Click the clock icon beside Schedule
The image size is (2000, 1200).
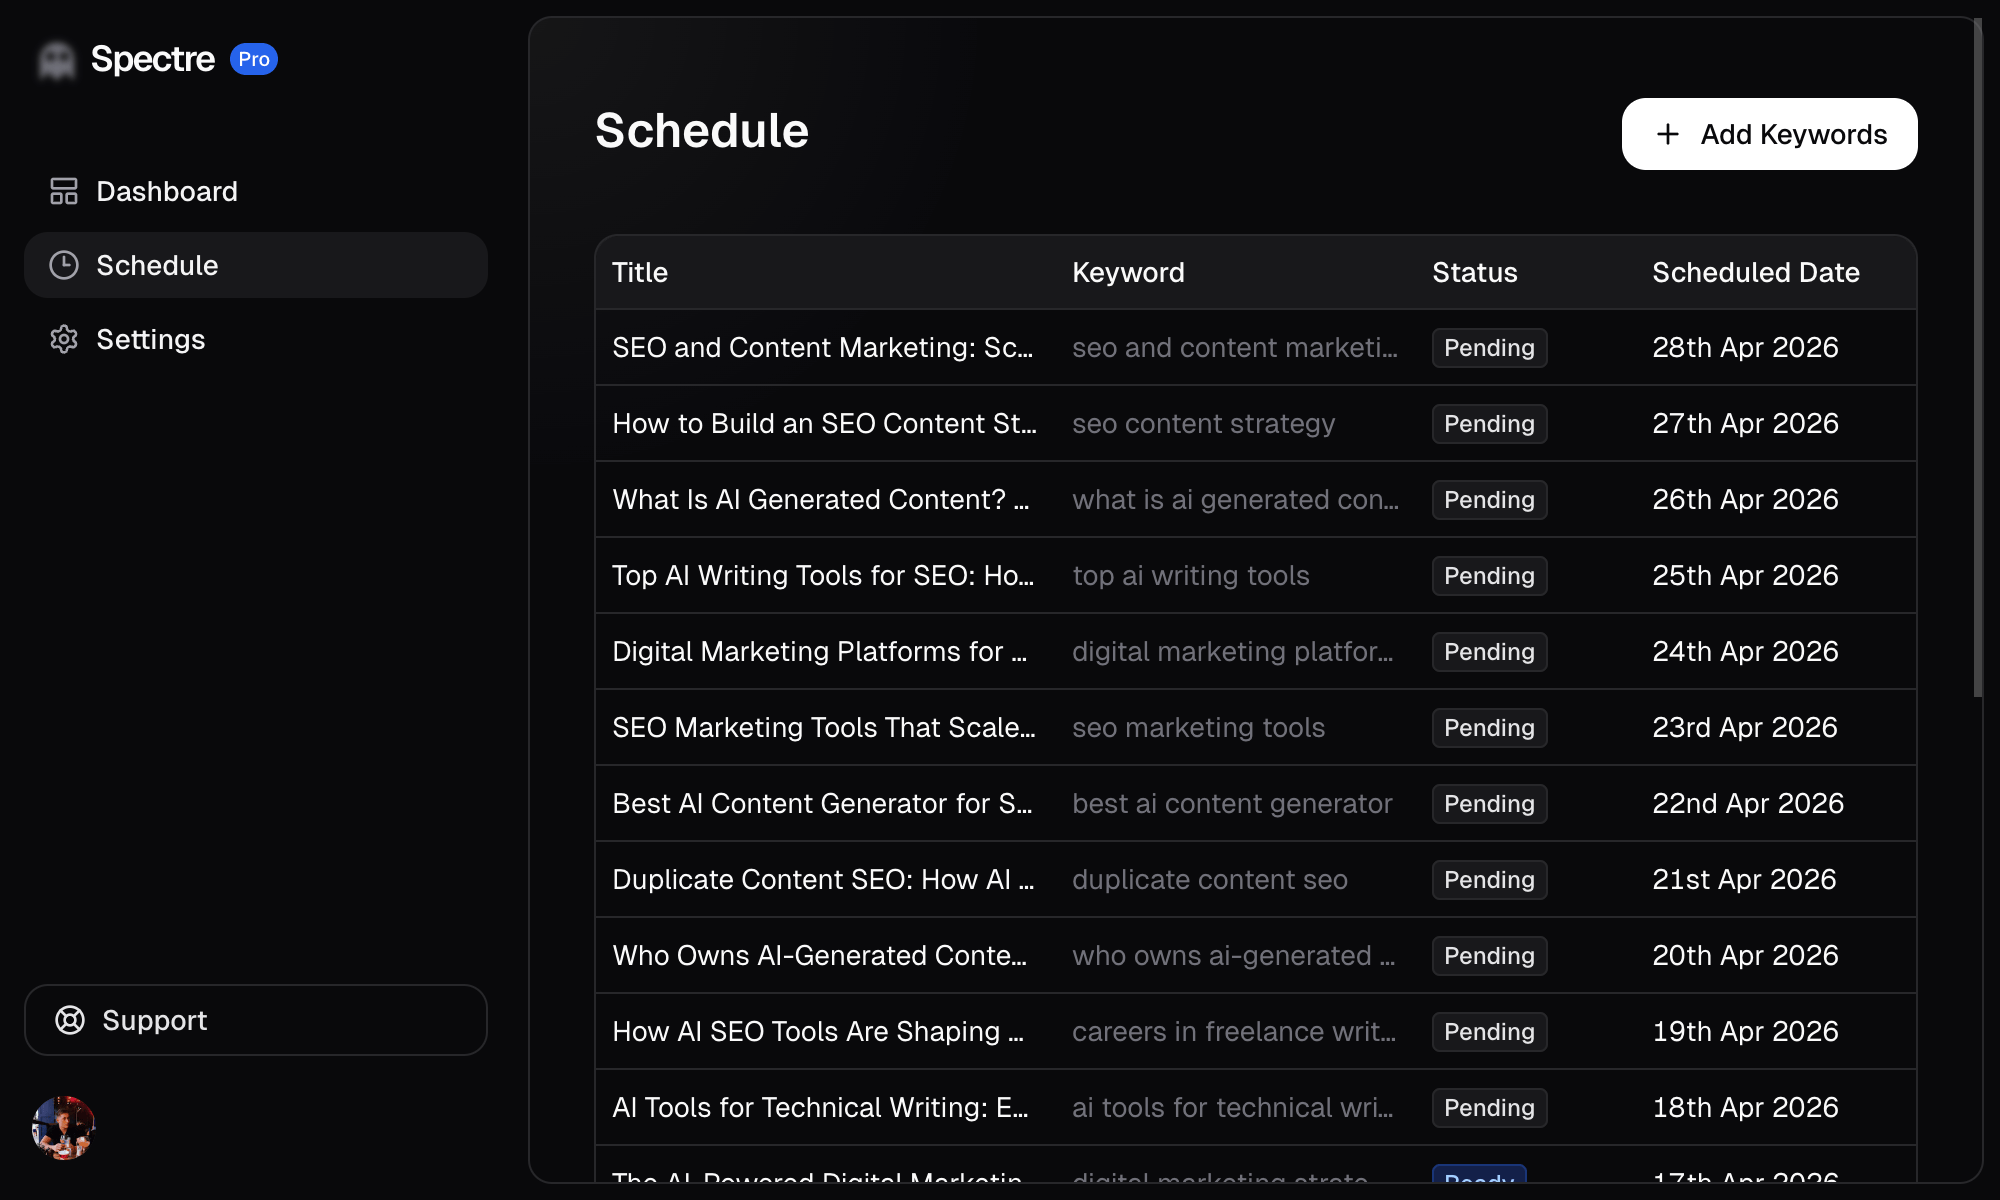(63, 265)
